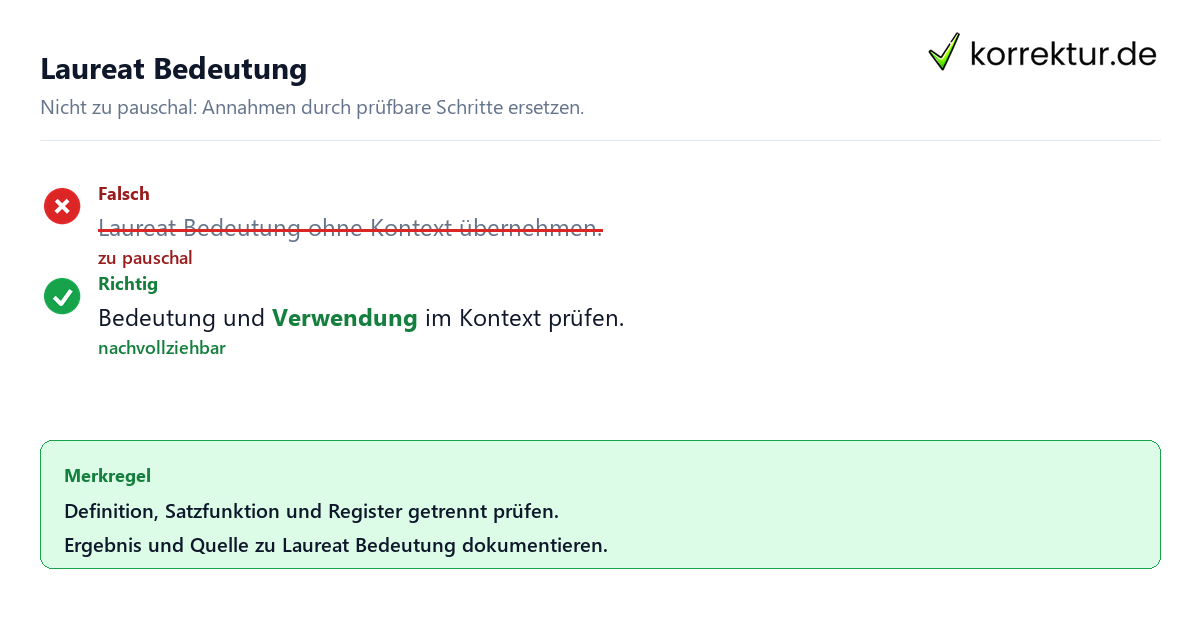Click the green Merkregel box background
This screenshot has width=1200, height=630.
[600, 505]
